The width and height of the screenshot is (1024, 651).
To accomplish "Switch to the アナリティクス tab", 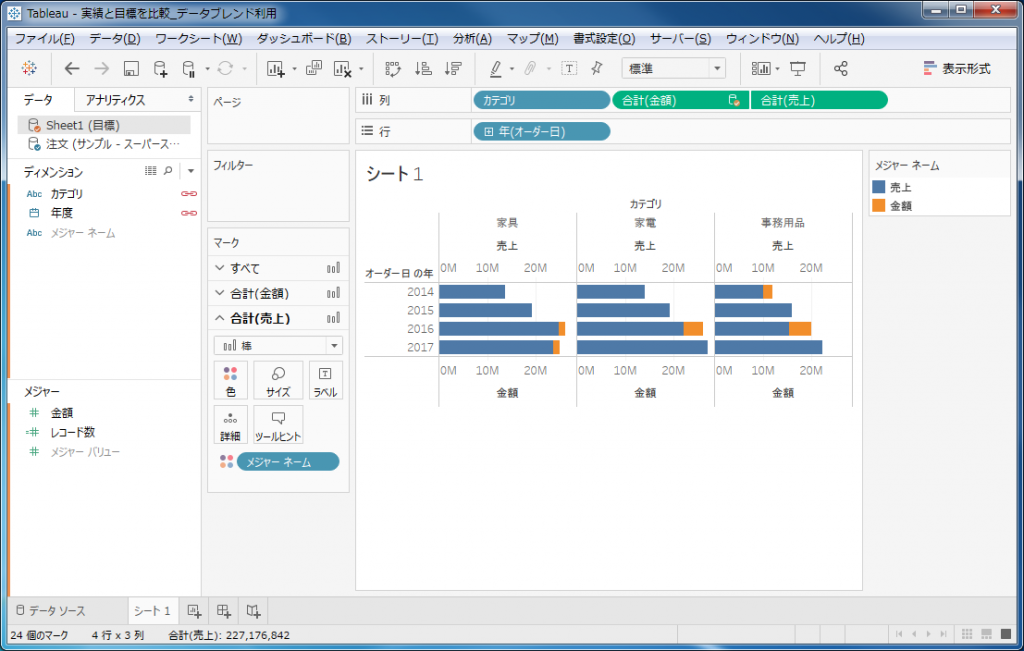I will click(x=115, y=100).
